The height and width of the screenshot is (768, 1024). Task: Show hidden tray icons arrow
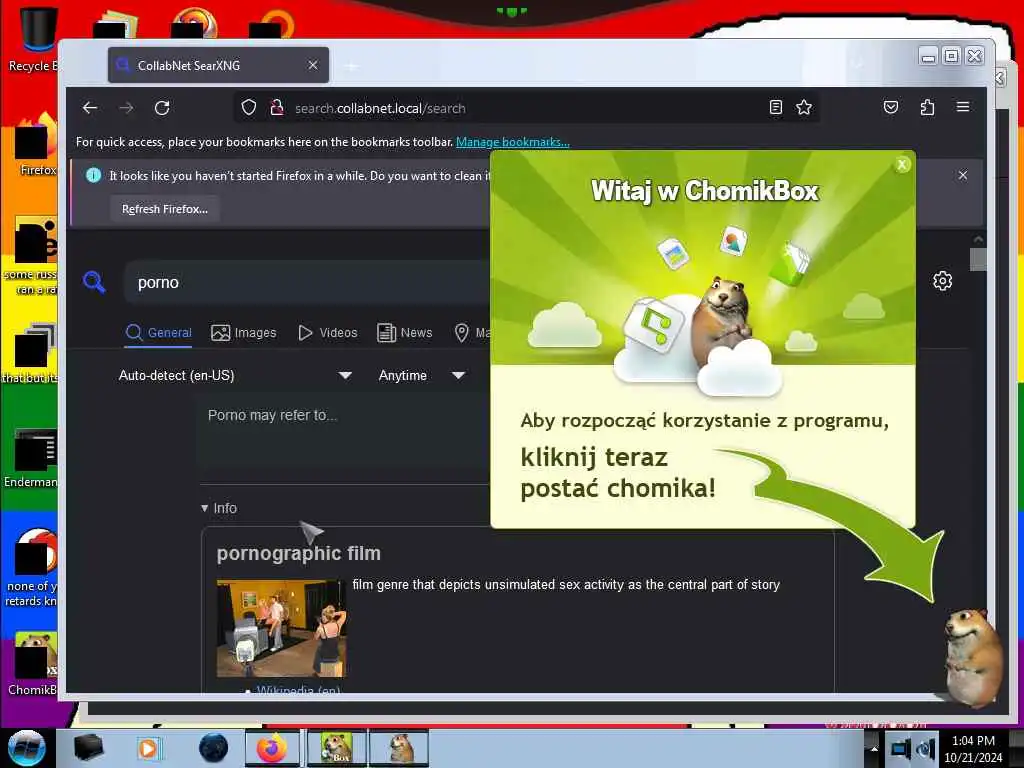(x=873, y=749)
